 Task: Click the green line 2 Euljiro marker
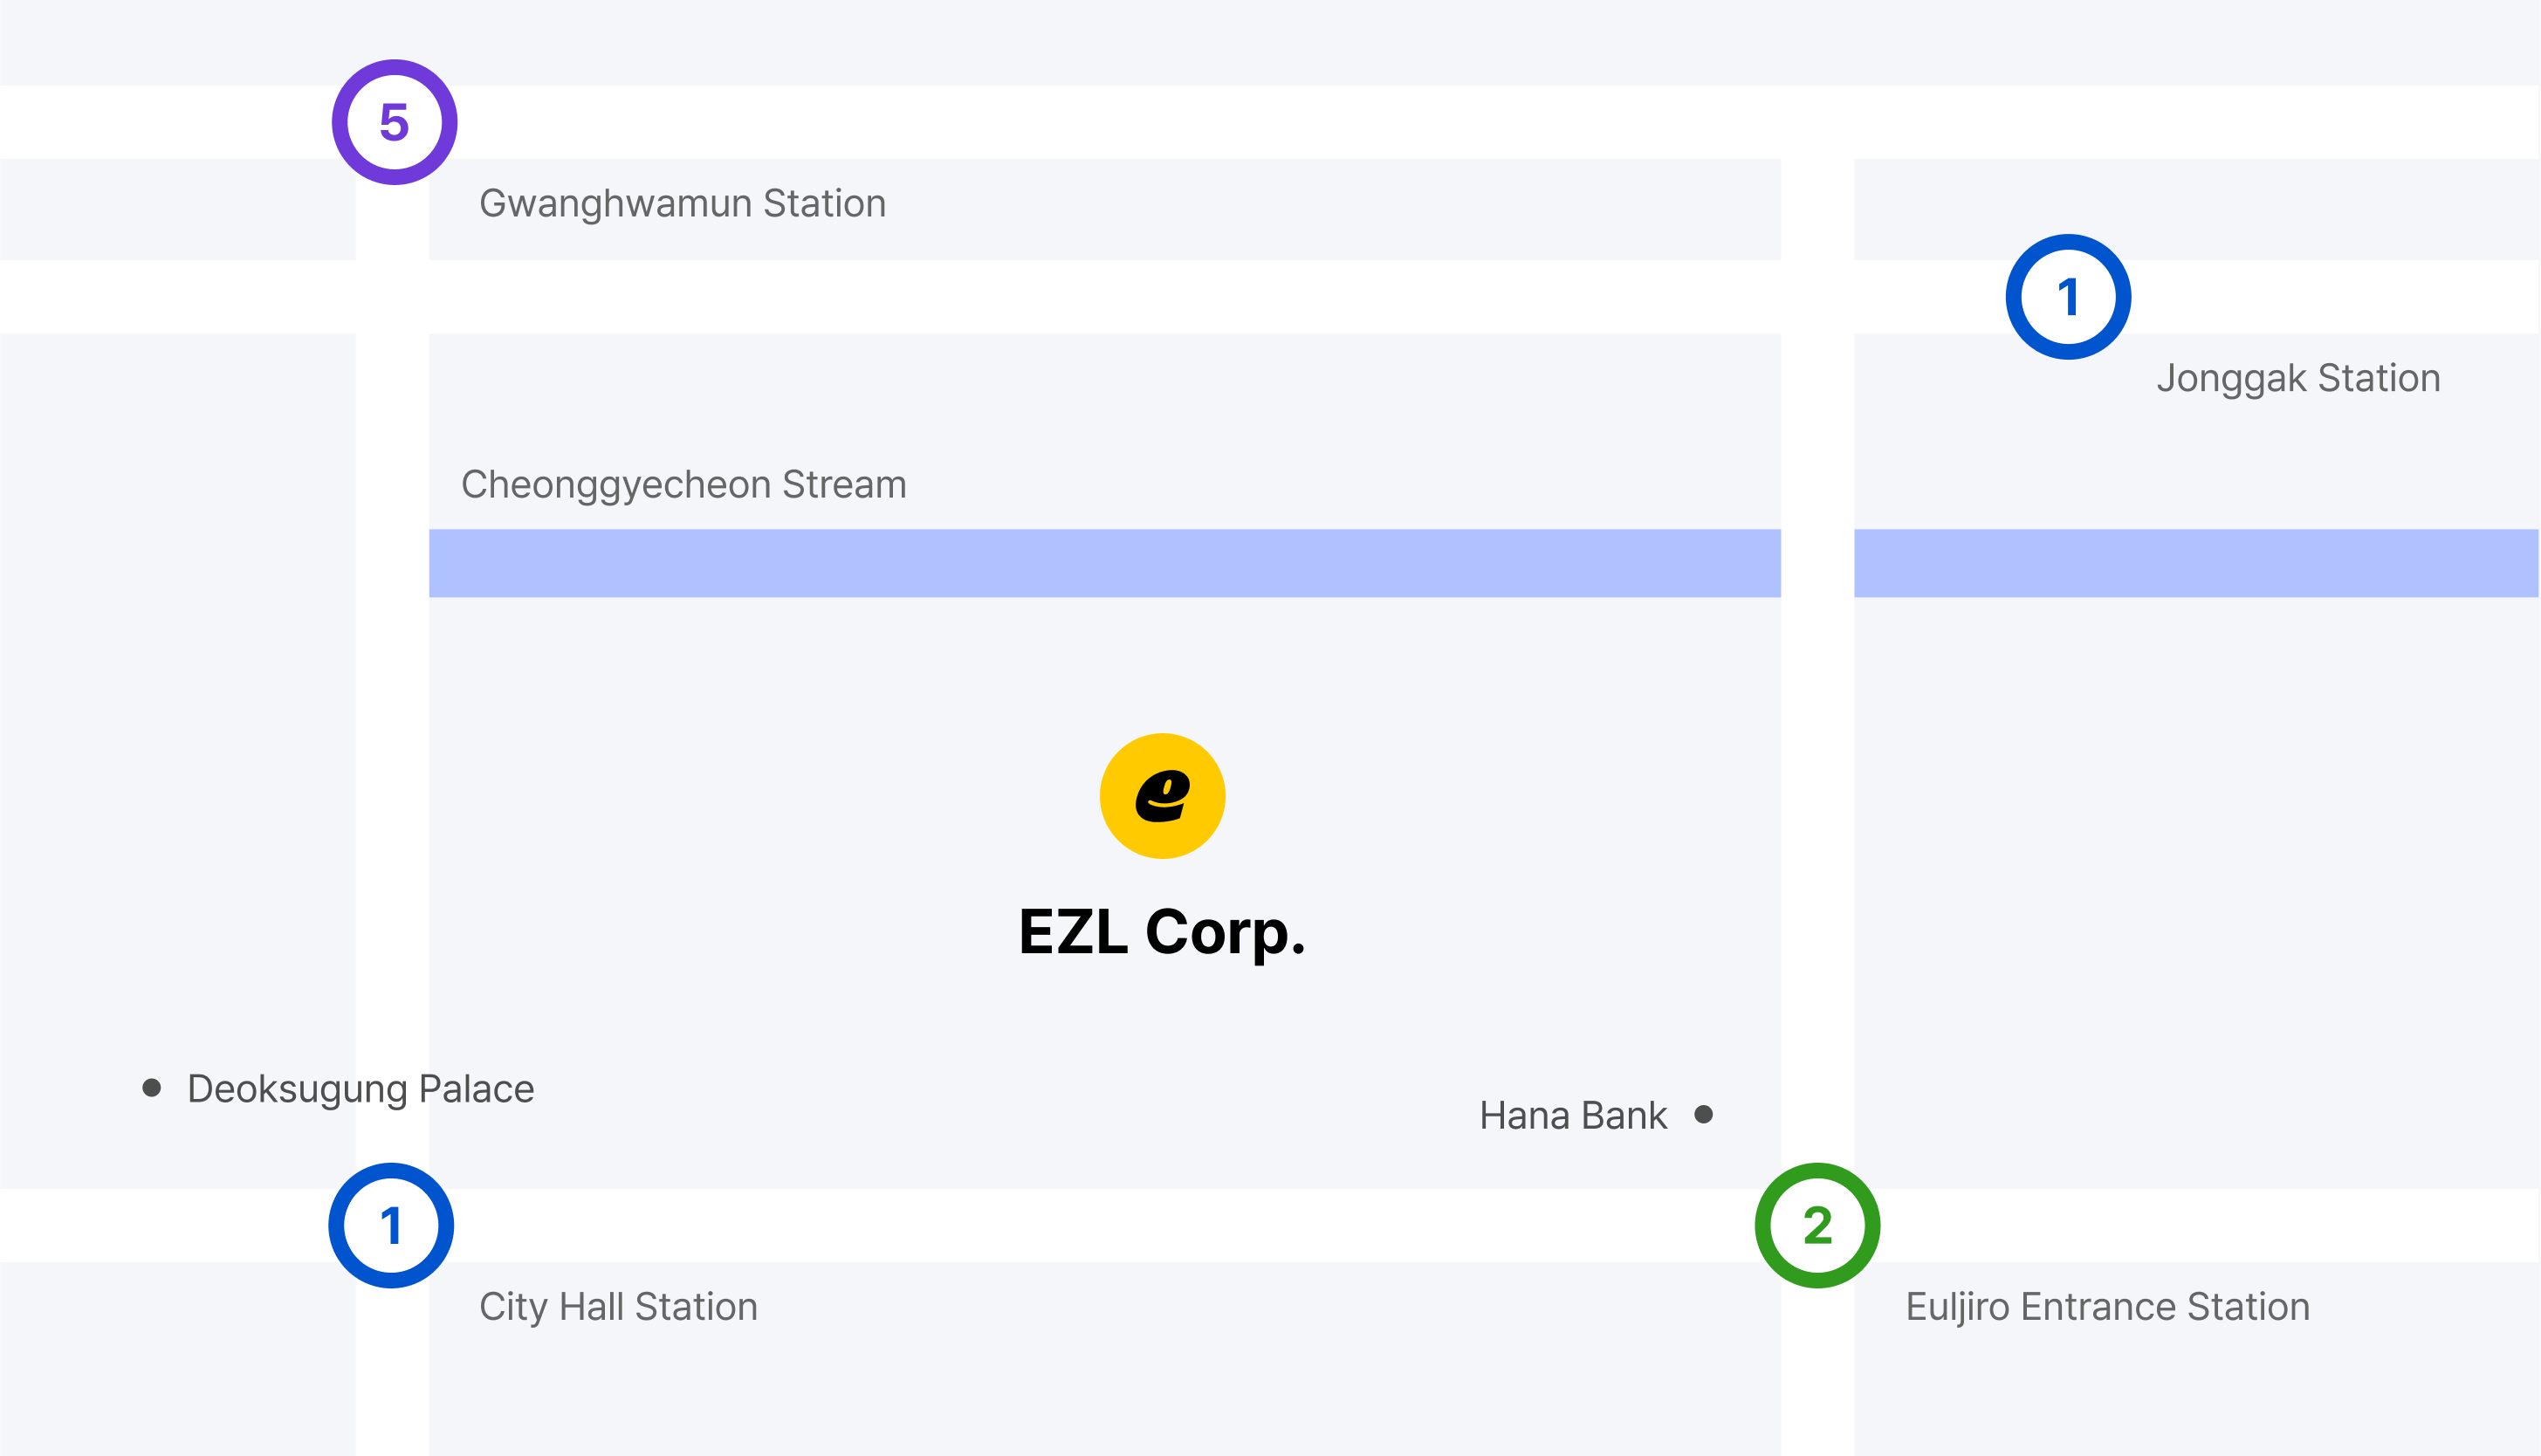[1817, 1225]
